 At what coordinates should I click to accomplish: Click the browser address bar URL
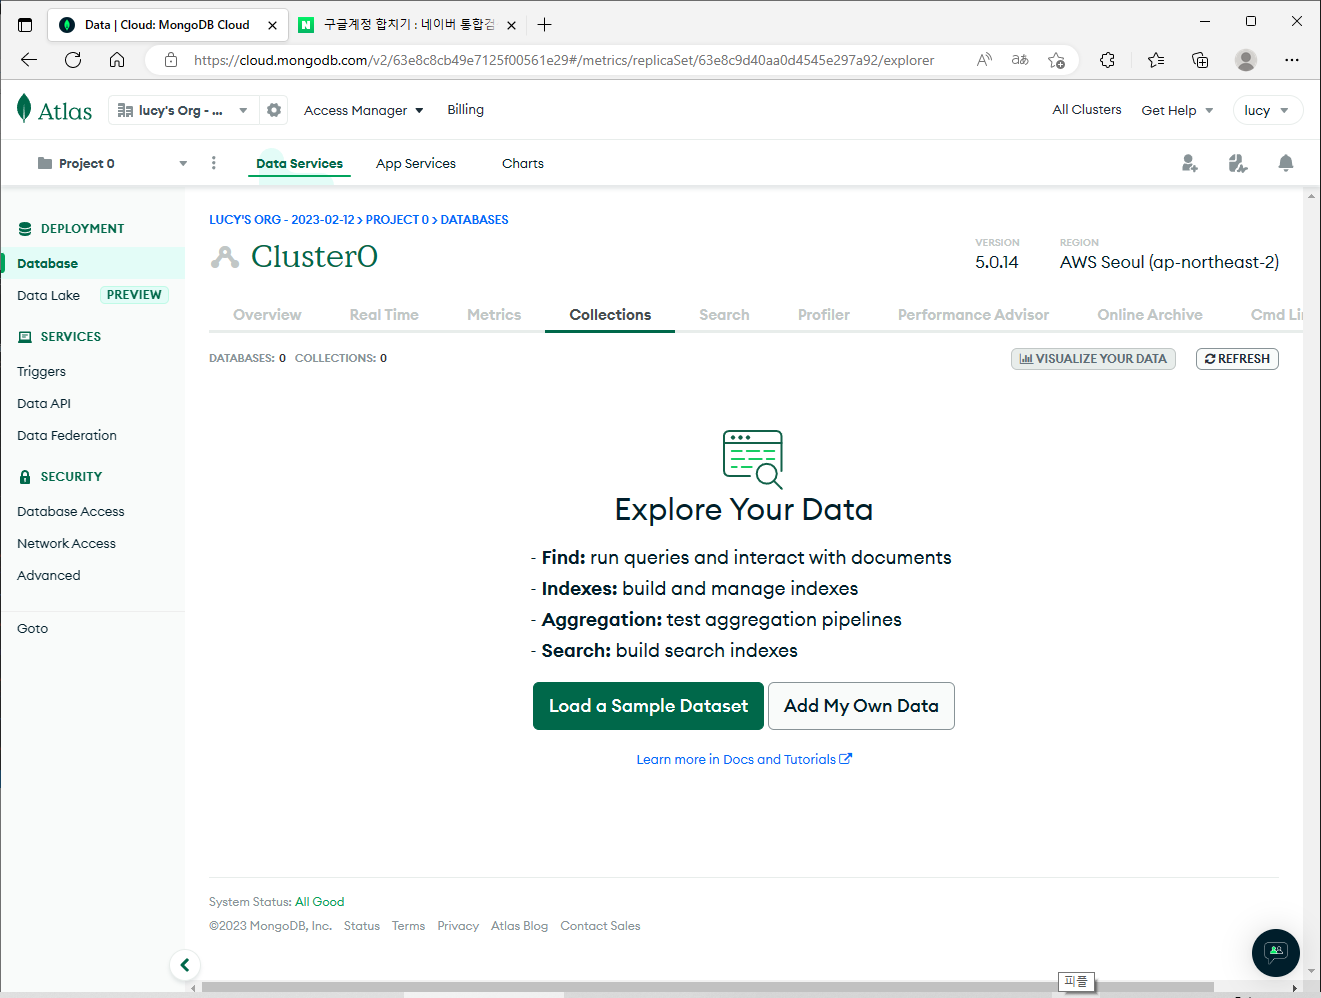[564, 60]
